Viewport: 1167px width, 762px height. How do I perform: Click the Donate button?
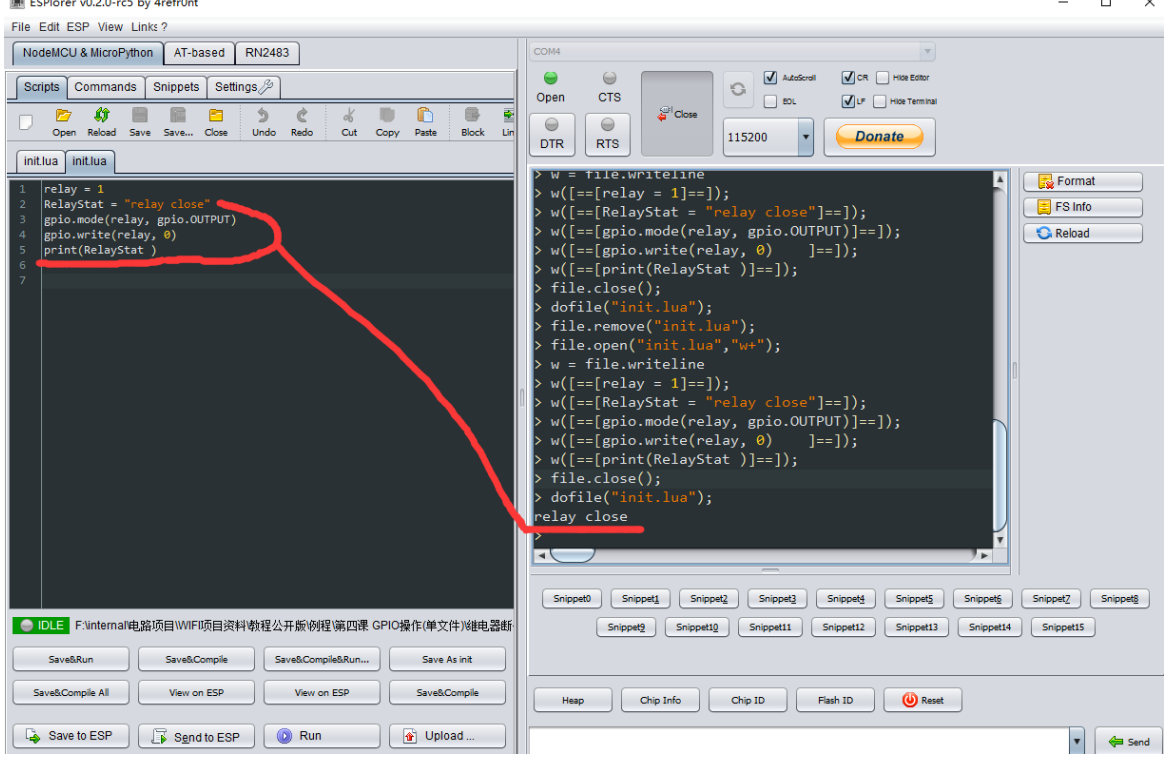click(879, 137)
